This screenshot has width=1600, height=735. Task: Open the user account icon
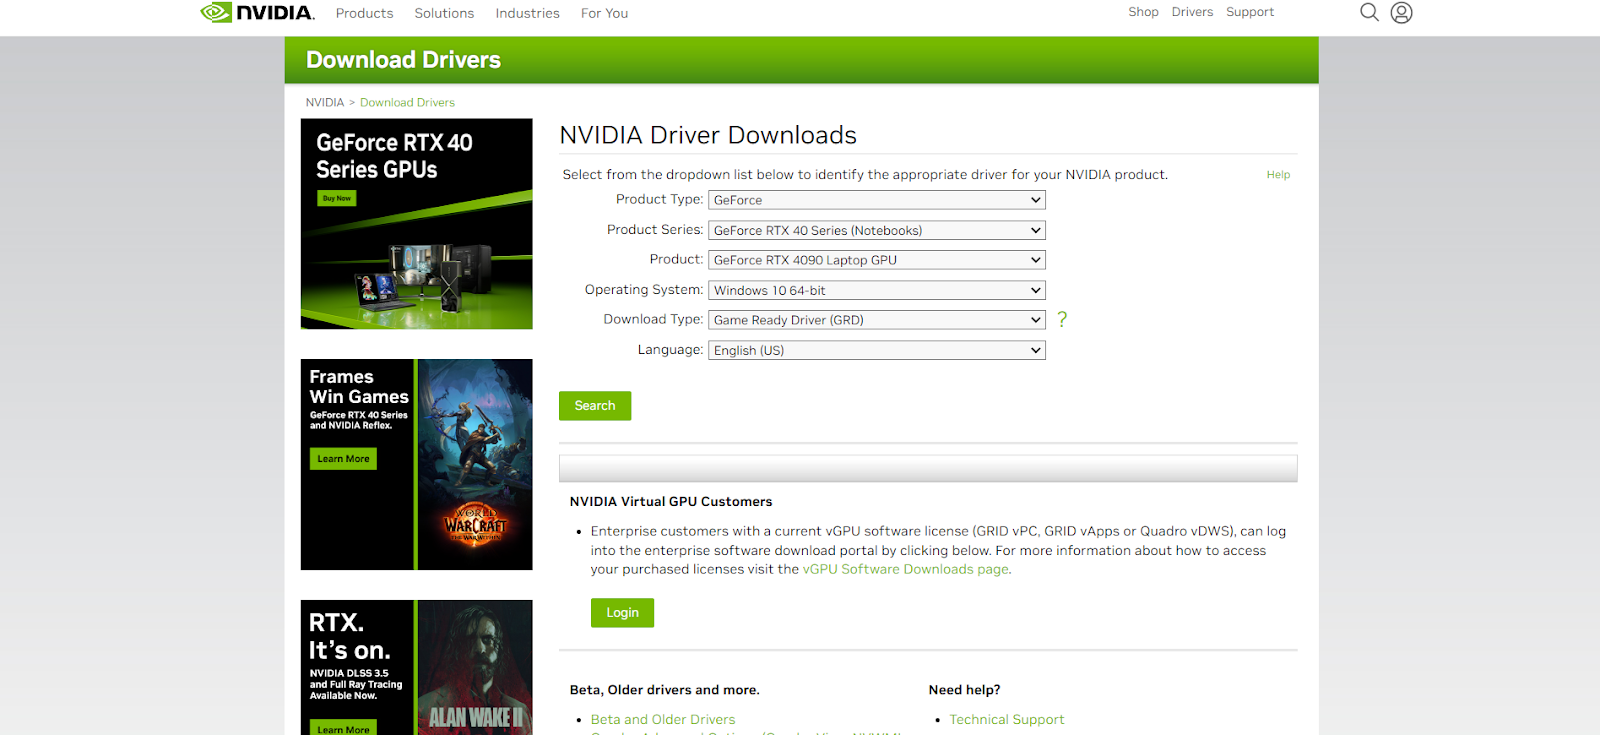point(1401,12)
